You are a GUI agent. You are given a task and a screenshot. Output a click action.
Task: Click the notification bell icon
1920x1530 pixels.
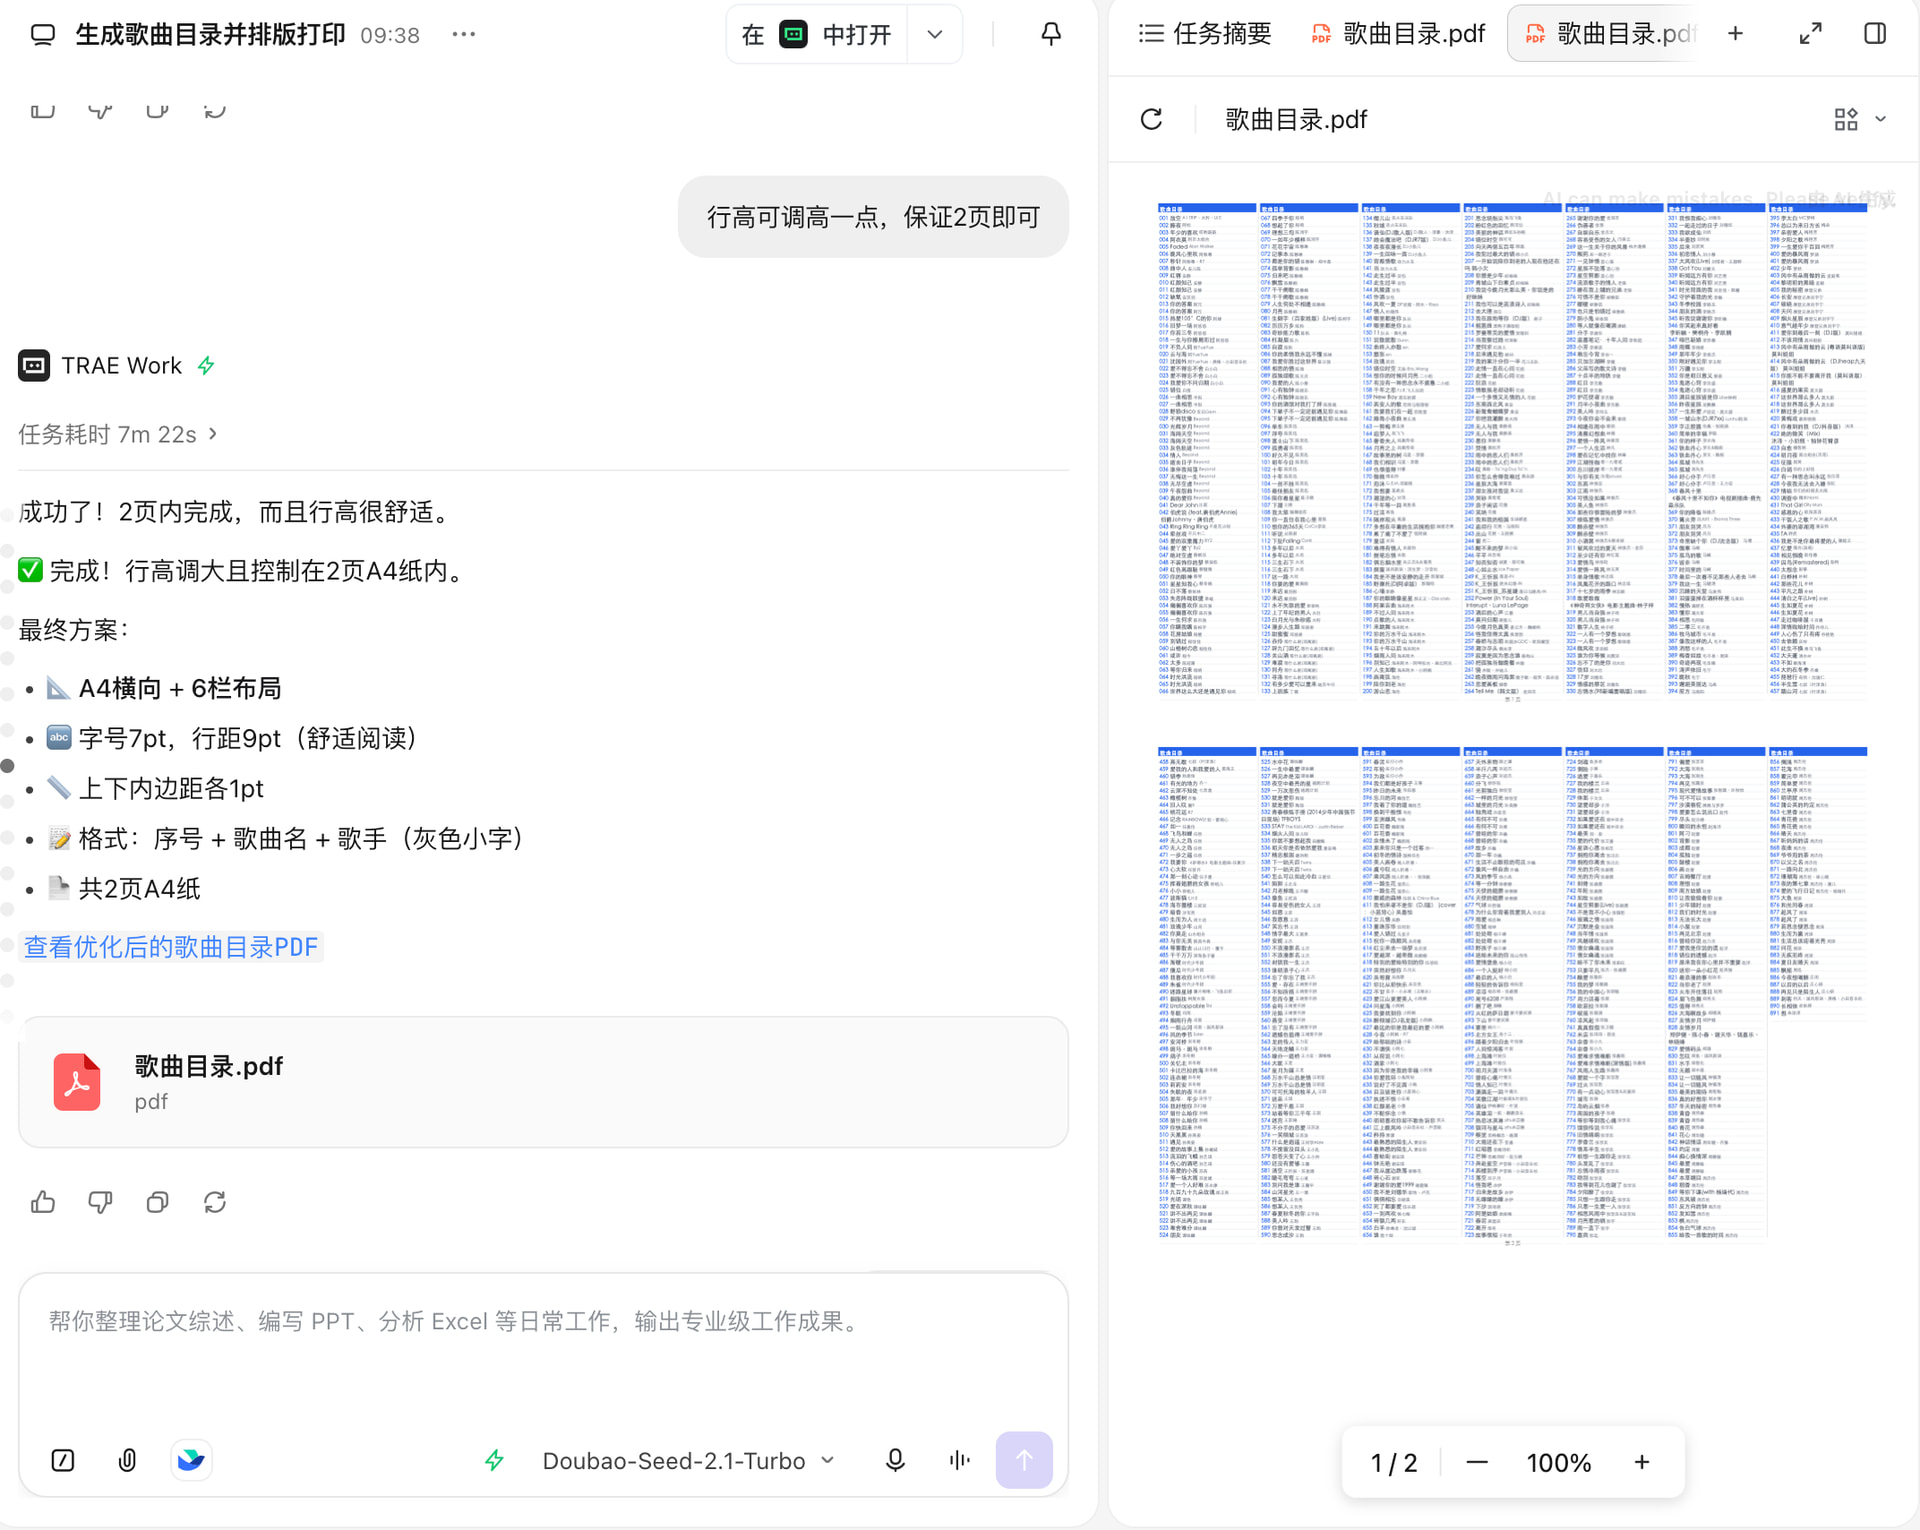tap(1050, 34)
